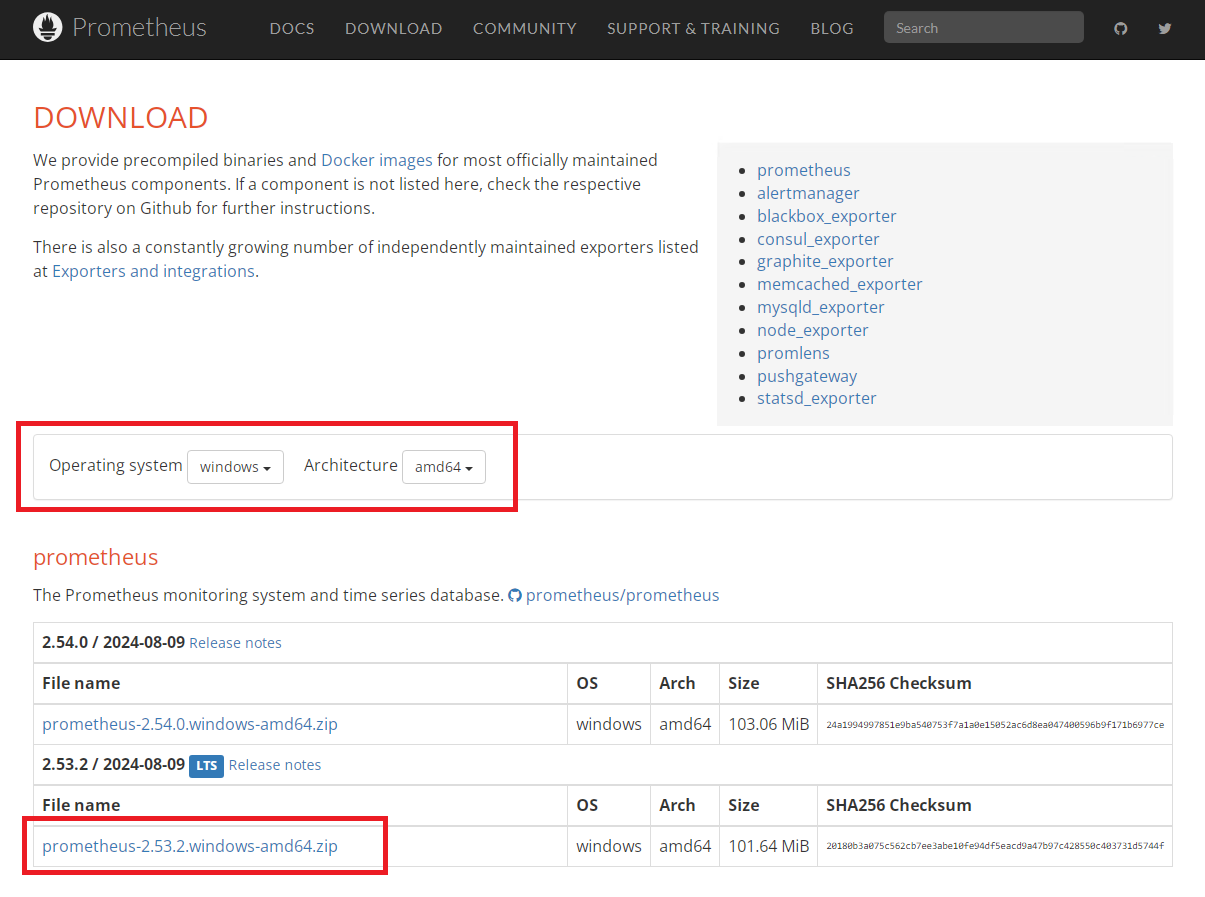Open the Exporters and integrations link
The height and width of the screenshot is (897, 1205).
[153, 271]
